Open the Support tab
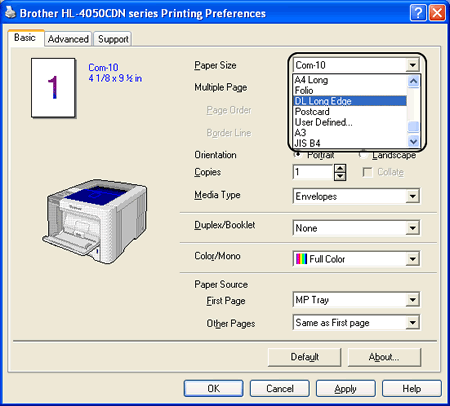The height and width of the screenshot is (406, 450). coord(113,39)
